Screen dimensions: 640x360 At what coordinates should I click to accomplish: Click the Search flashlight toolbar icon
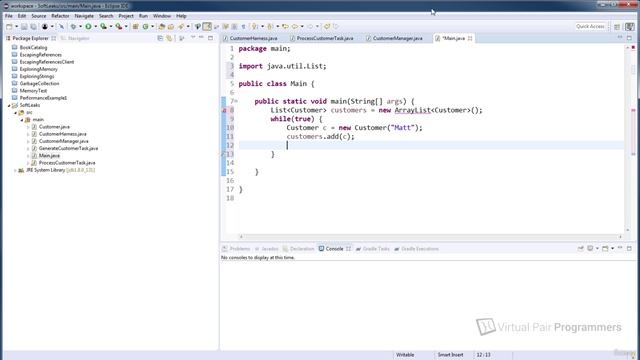pyautogui.click(x=181, y=27)
